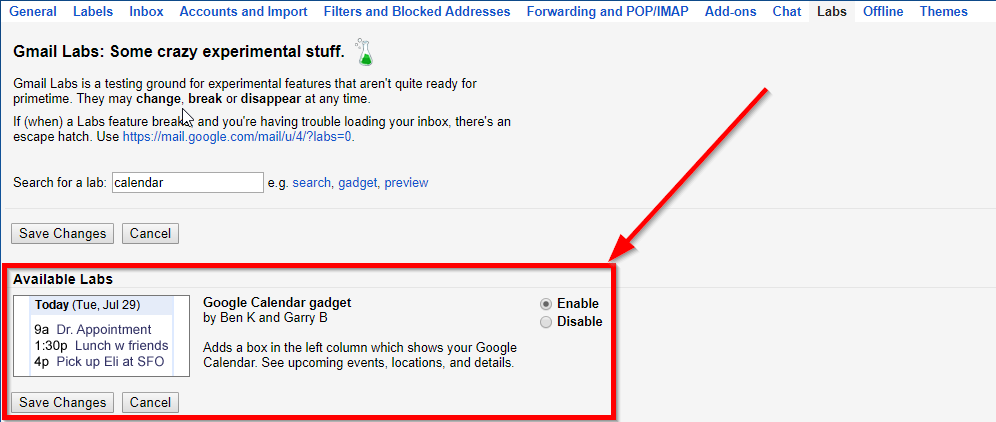
Task: Select the Labs tab
Action: 831,11
